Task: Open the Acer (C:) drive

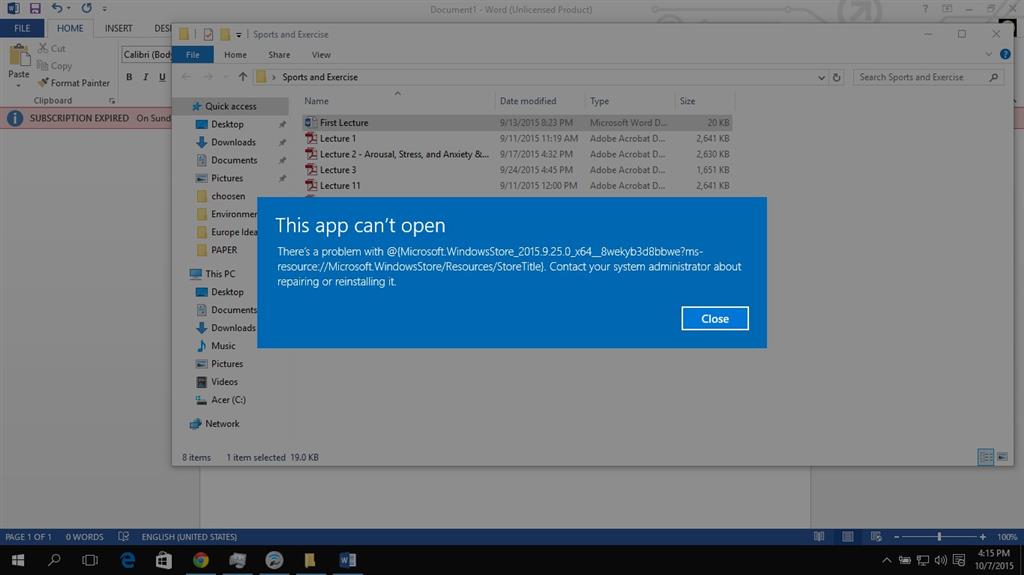Action: tap(228, 400)
